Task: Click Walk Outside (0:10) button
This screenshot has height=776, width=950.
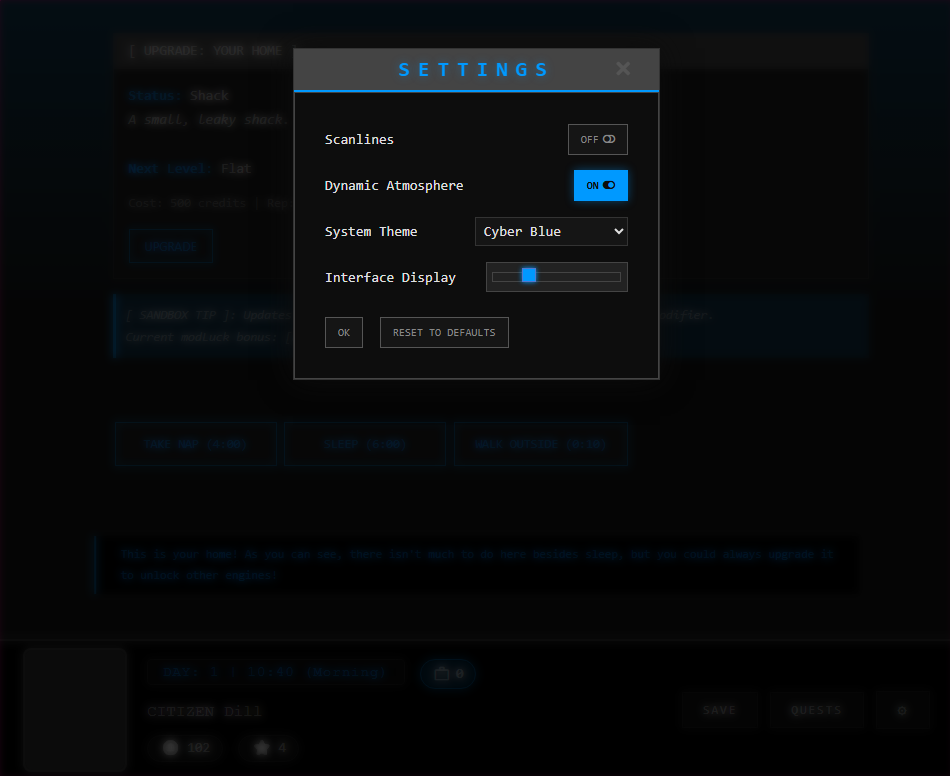Action: (540, 444)
